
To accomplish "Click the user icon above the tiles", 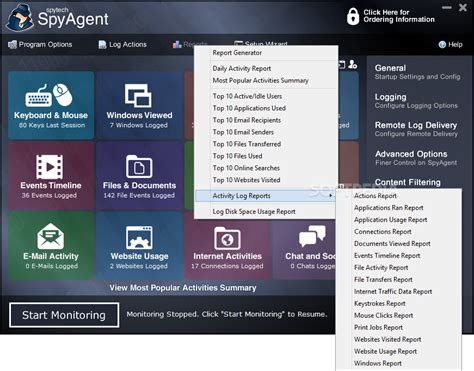I will 353,64.
